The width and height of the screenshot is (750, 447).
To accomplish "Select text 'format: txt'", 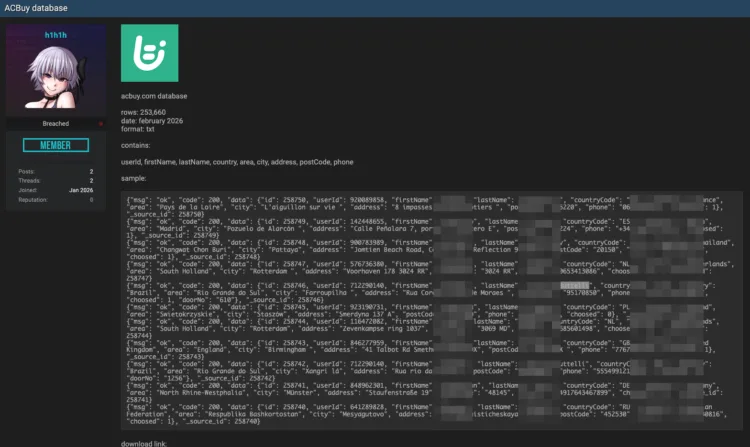I will 137,129.
